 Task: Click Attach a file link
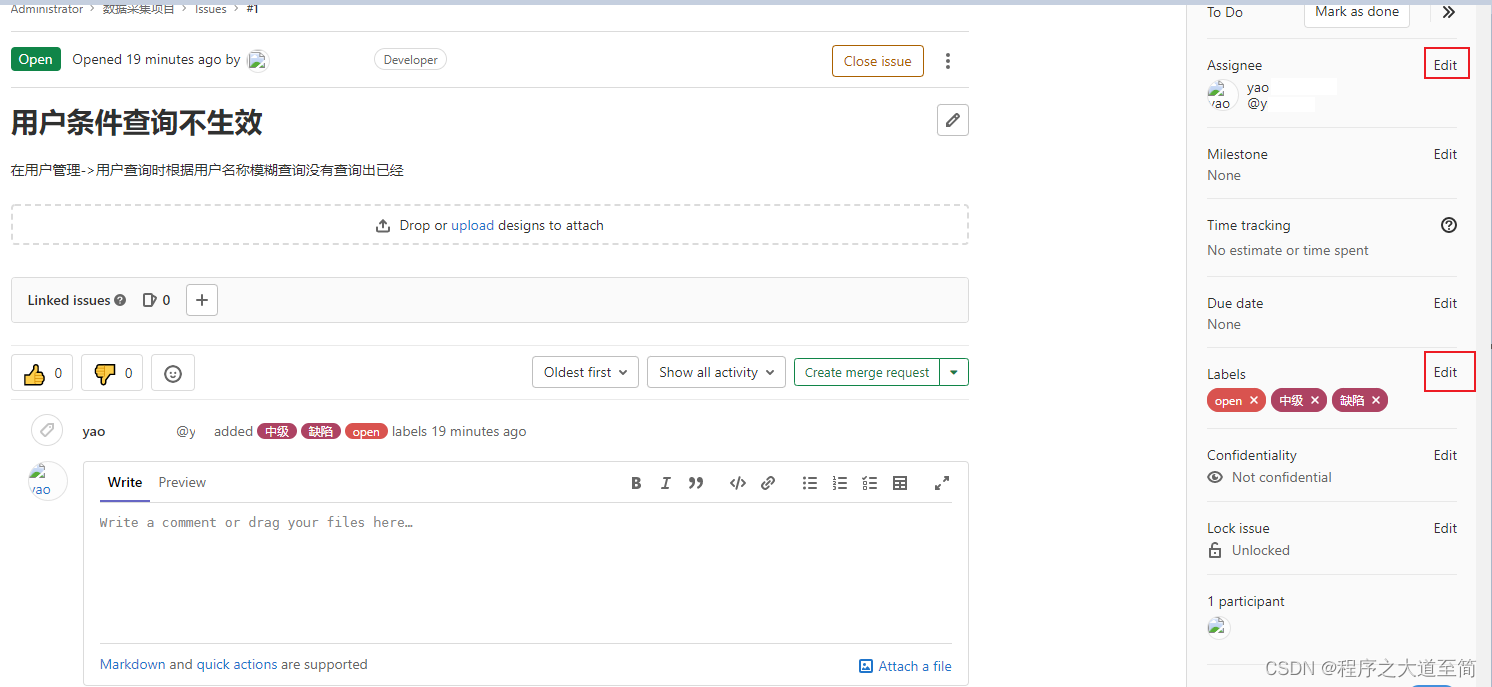905,666
